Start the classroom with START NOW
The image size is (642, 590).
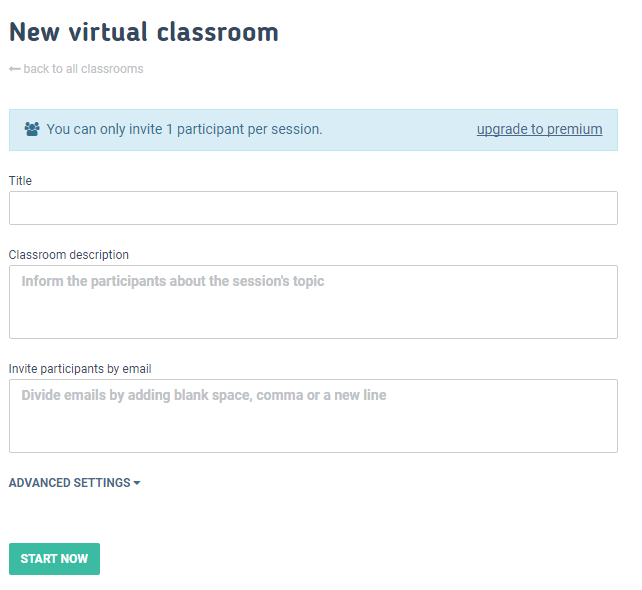54,559
